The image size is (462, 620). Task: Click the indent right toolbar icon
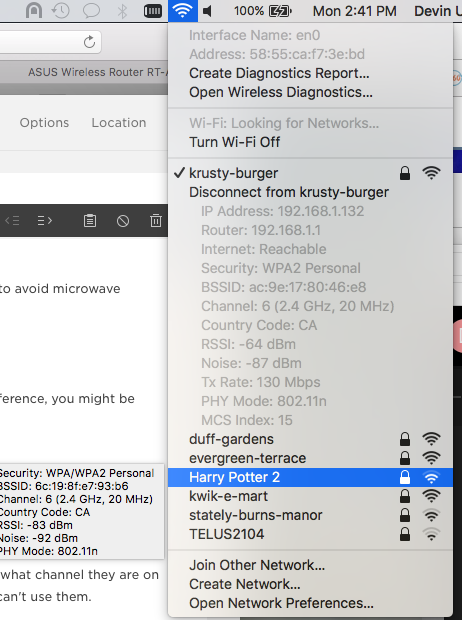(x=45, y=221)
